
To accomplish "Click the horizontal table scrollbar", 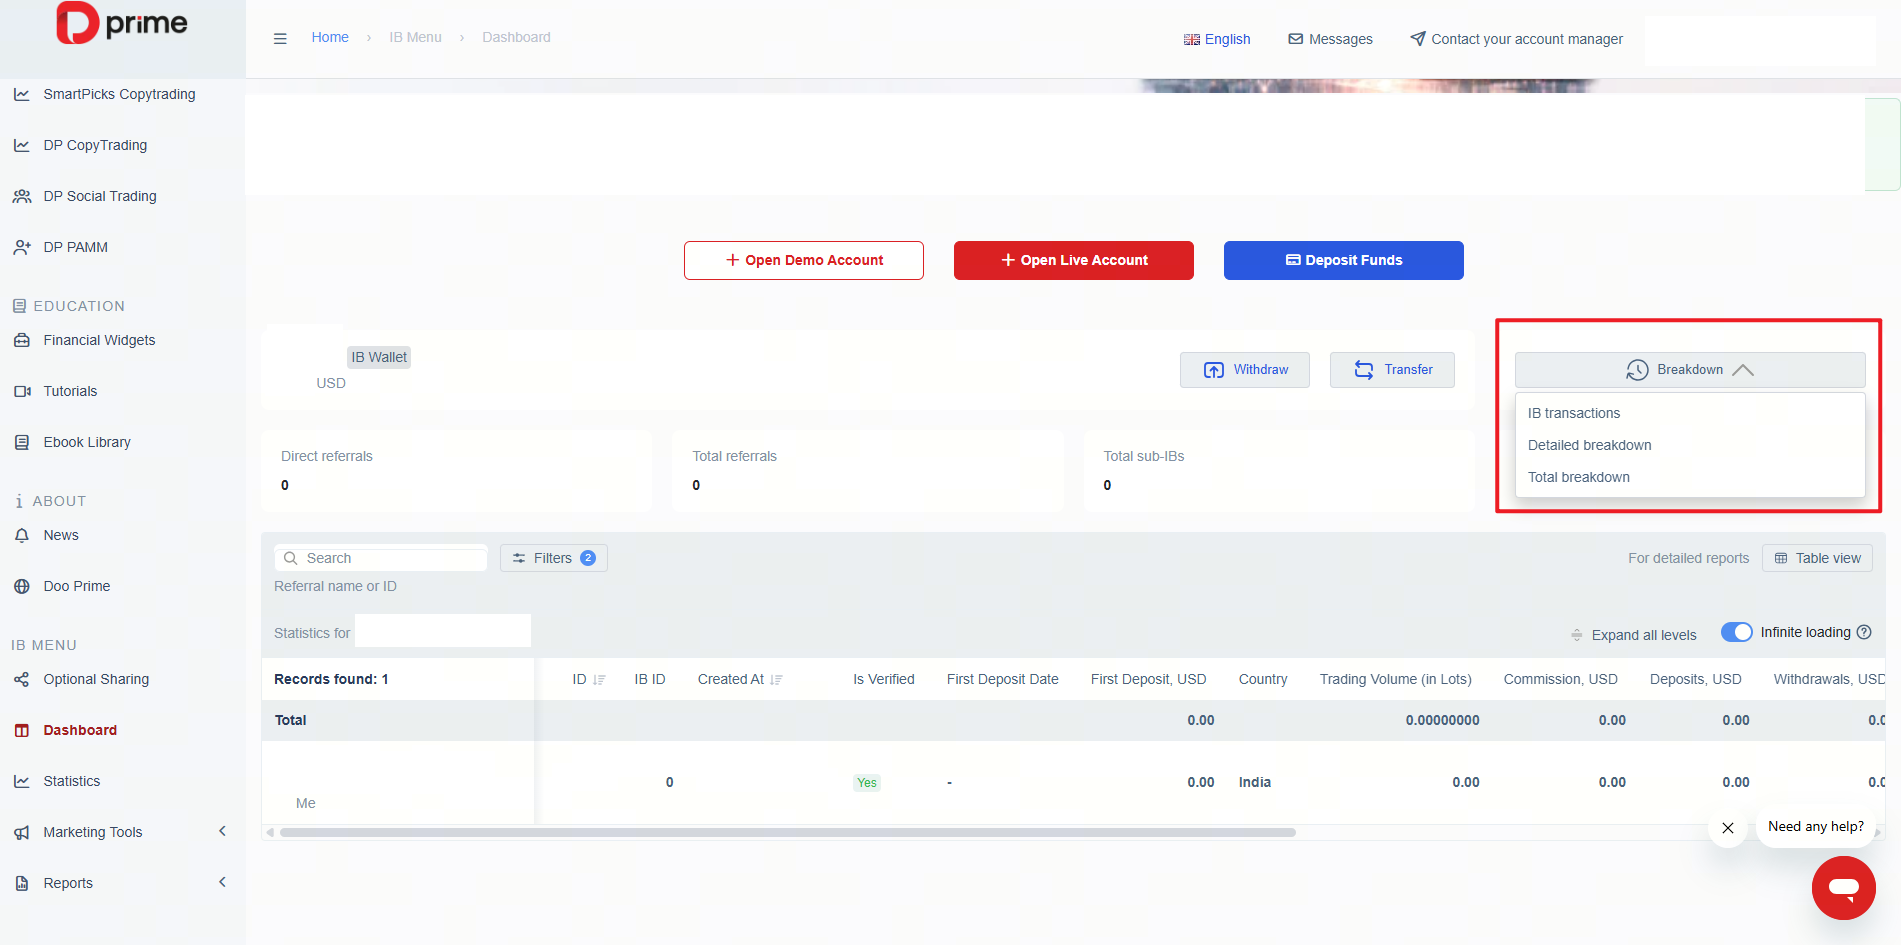I will tap(787, 832).
